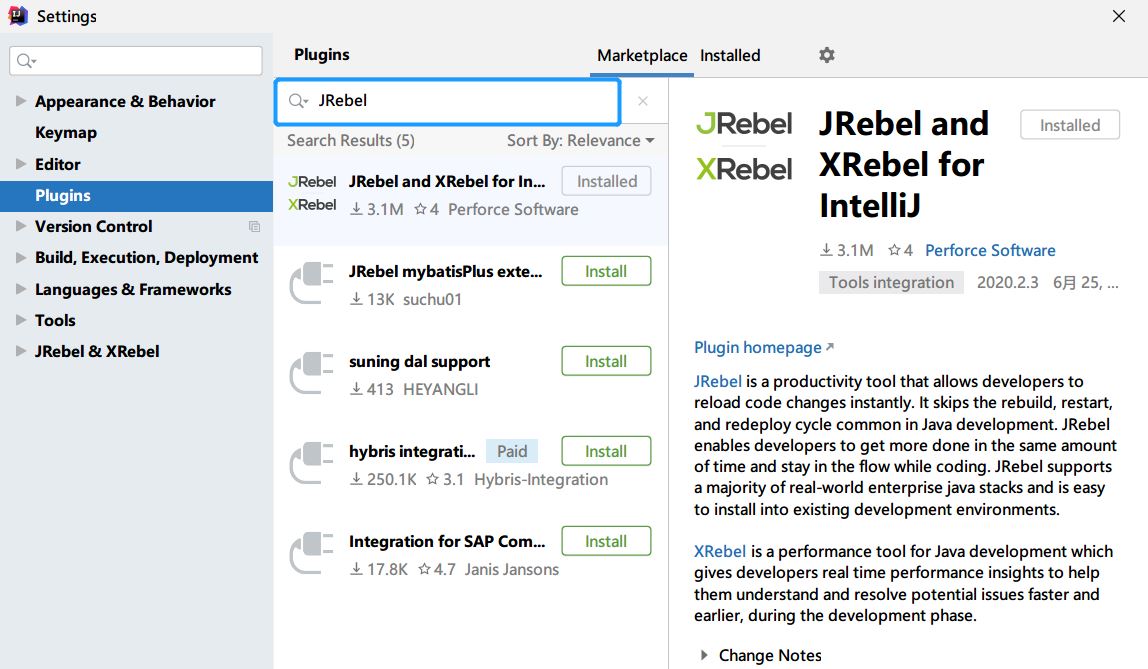1148x669 pixels.
Task: Expand the Appearance & Behavior tree item
Action: point(20,101)
